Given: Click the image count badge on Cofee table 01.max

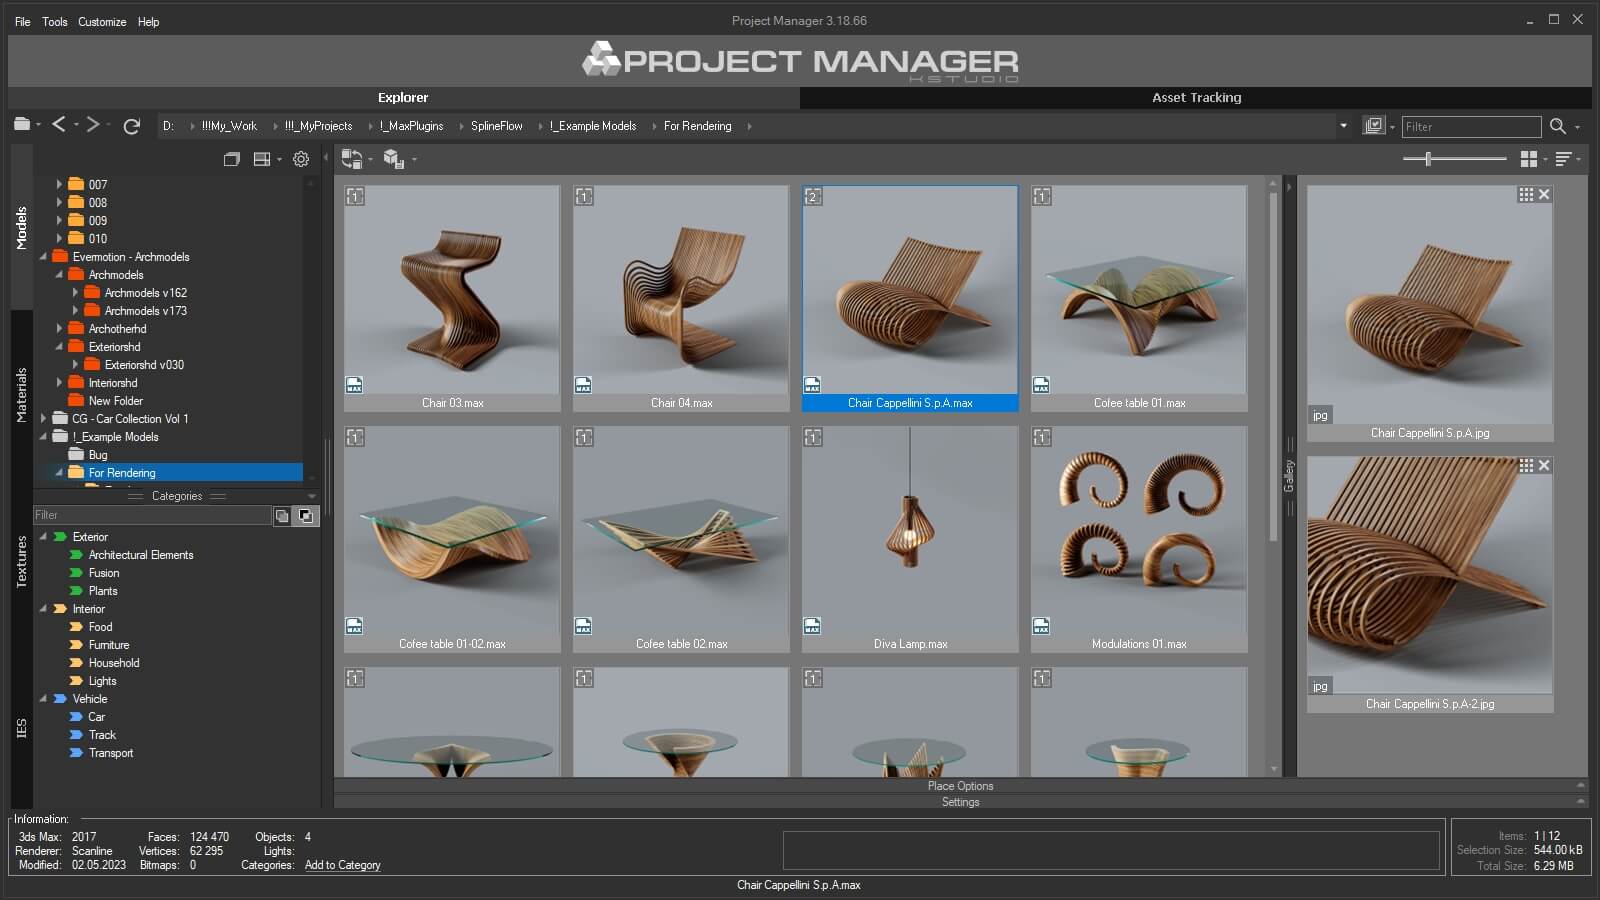Looking at the screenshot, I should click(1042, 197).
